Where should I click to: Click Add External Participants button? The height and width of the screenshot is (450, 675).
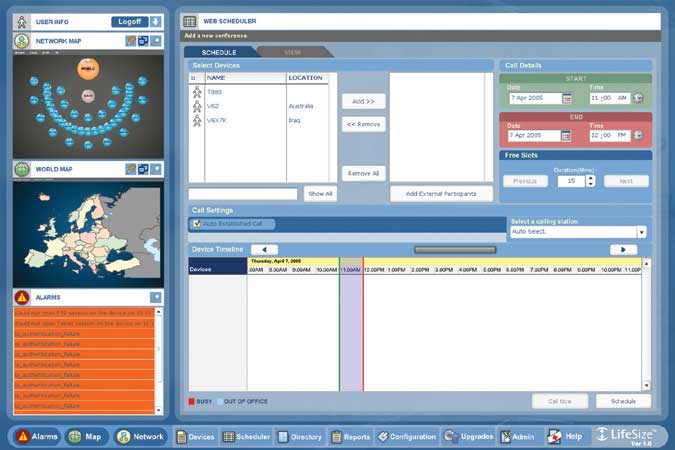point(440,193)
